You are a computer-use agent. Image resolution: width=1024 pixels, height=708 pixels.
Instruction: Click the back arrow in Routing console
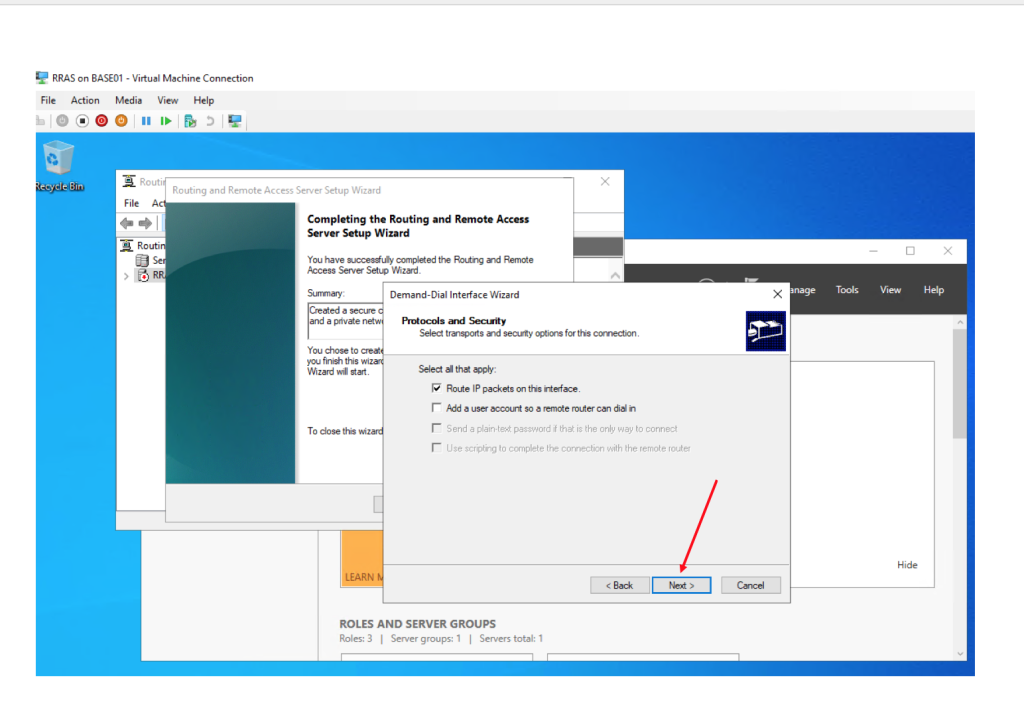(127, 223)
